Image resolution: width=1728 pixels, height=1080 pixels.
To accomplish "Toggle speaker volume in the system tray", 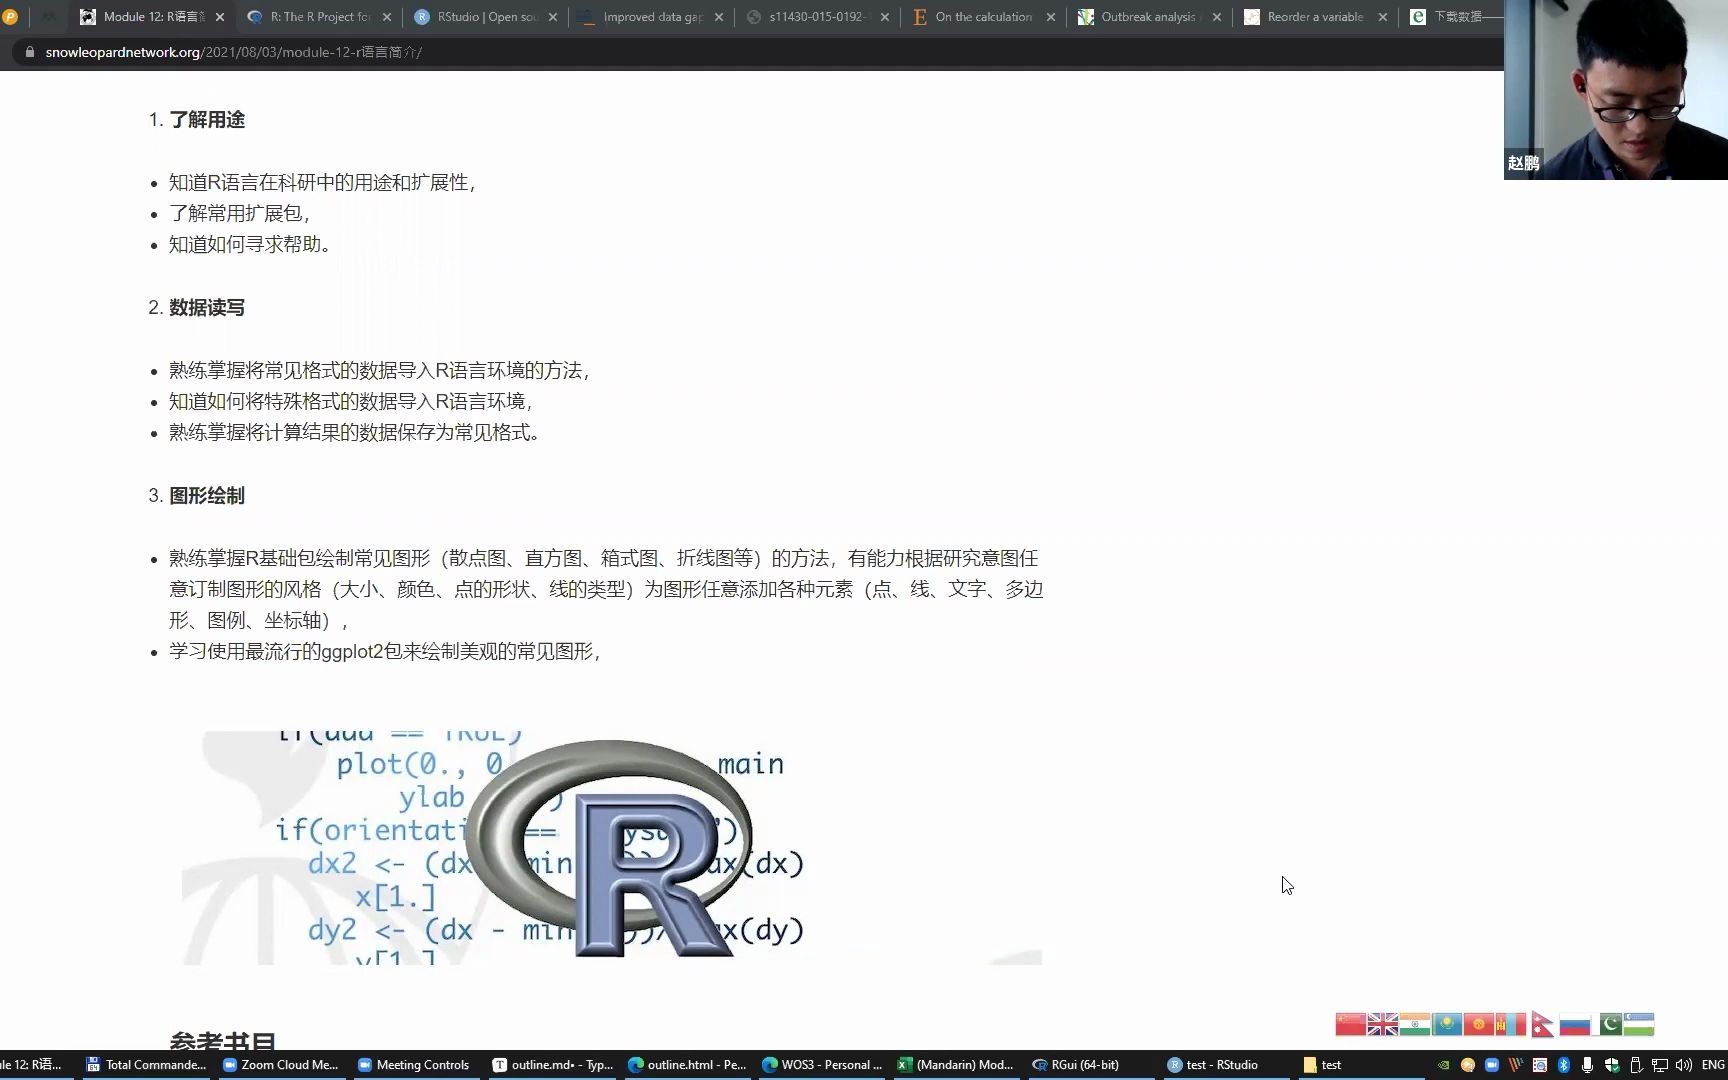I will click(1685, 1065).
